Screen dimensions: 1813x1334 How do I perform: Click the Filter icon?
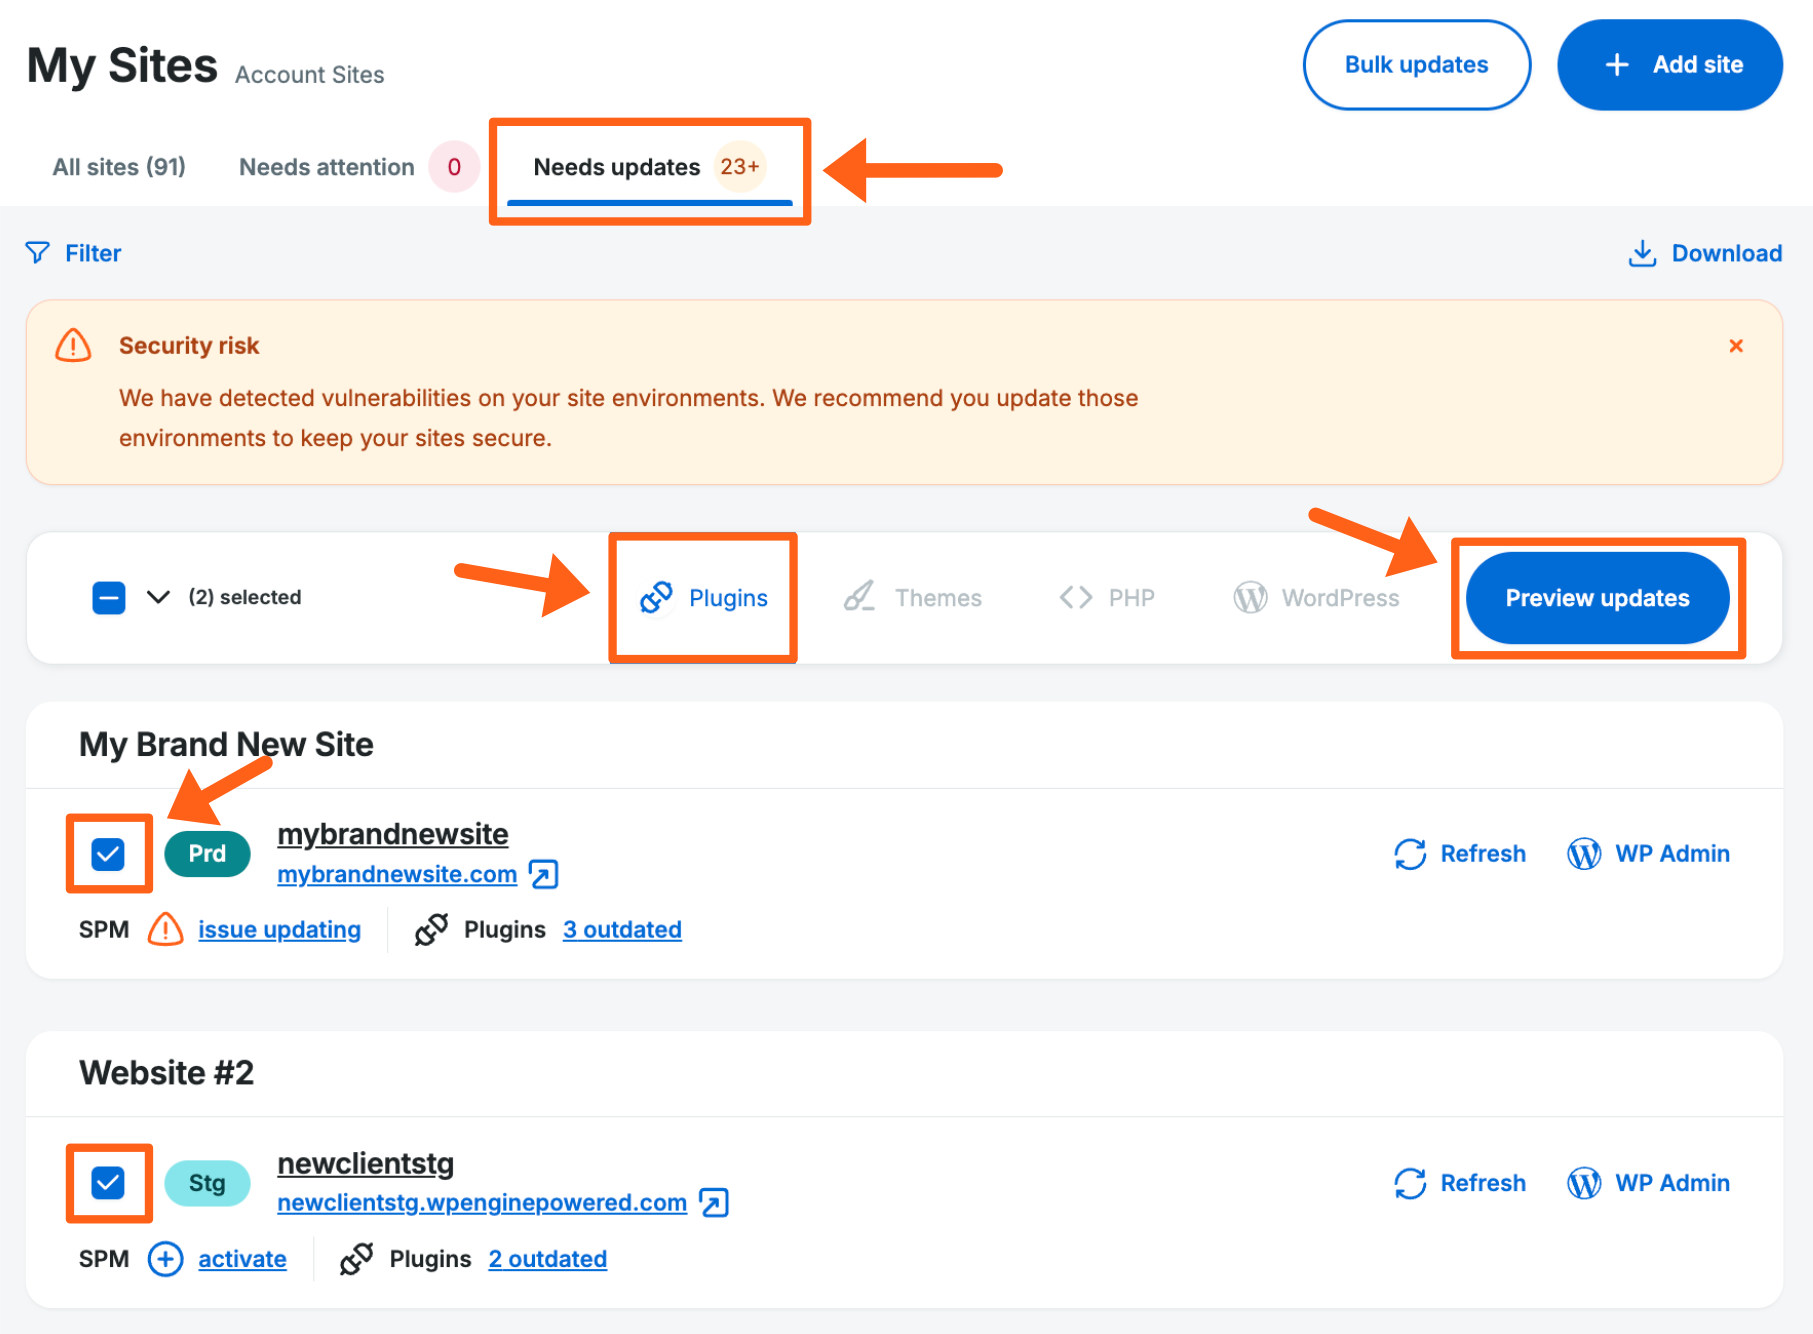(37, 252)
